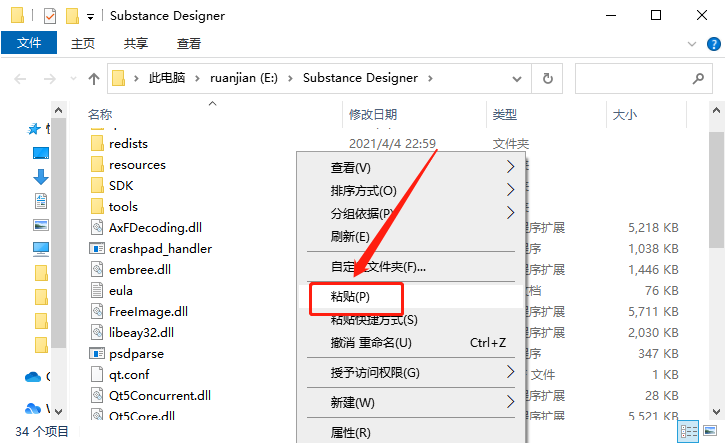Screen dimensions: 726x443
Task: Select the embree.dll file icon
Action: [x=97, y=269]
